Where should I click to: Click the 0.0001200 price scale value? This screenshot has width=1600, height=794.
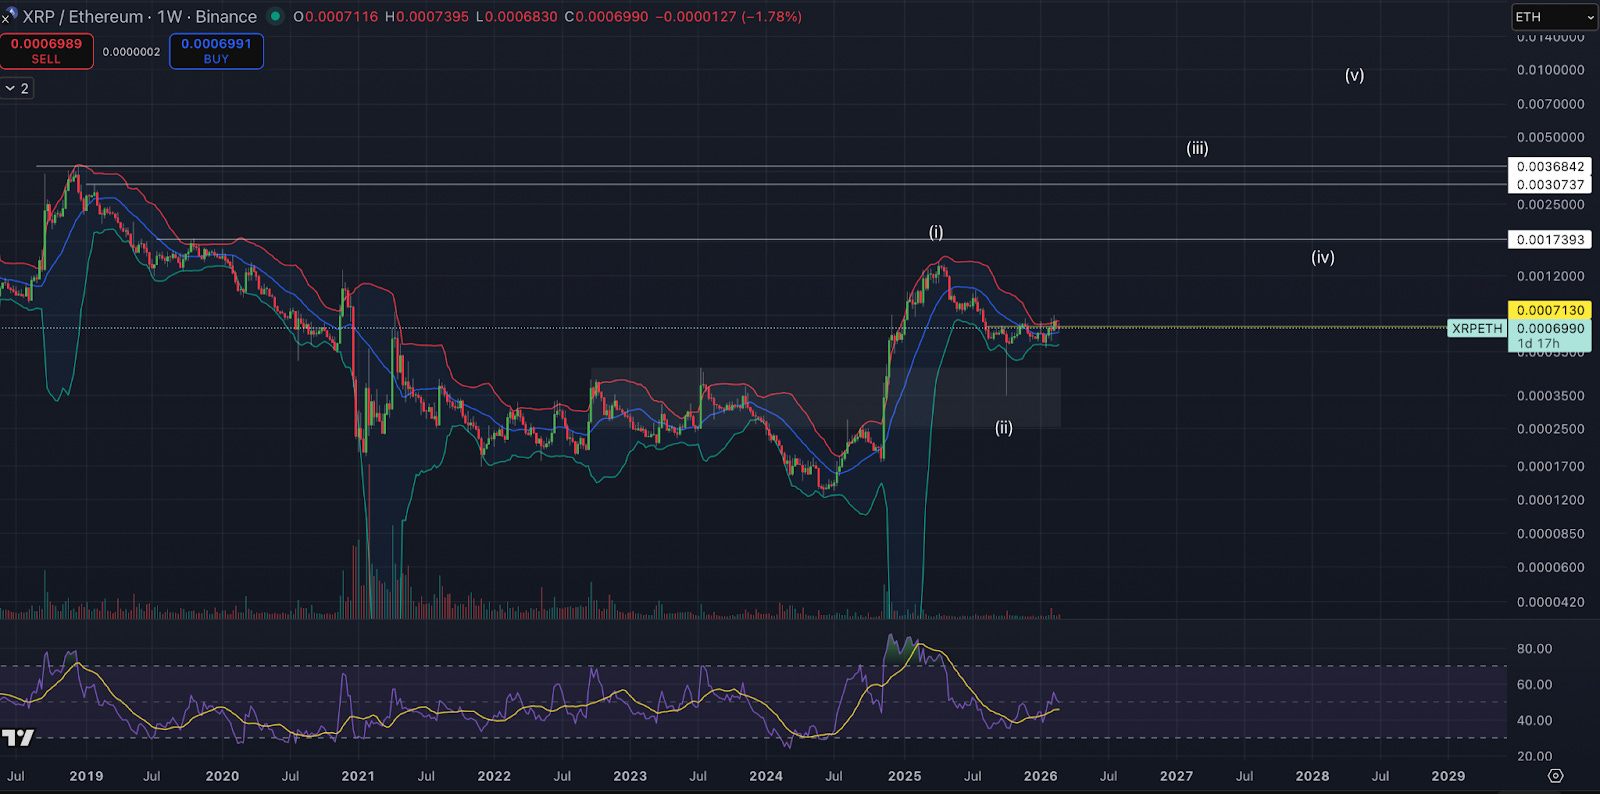1550,500
